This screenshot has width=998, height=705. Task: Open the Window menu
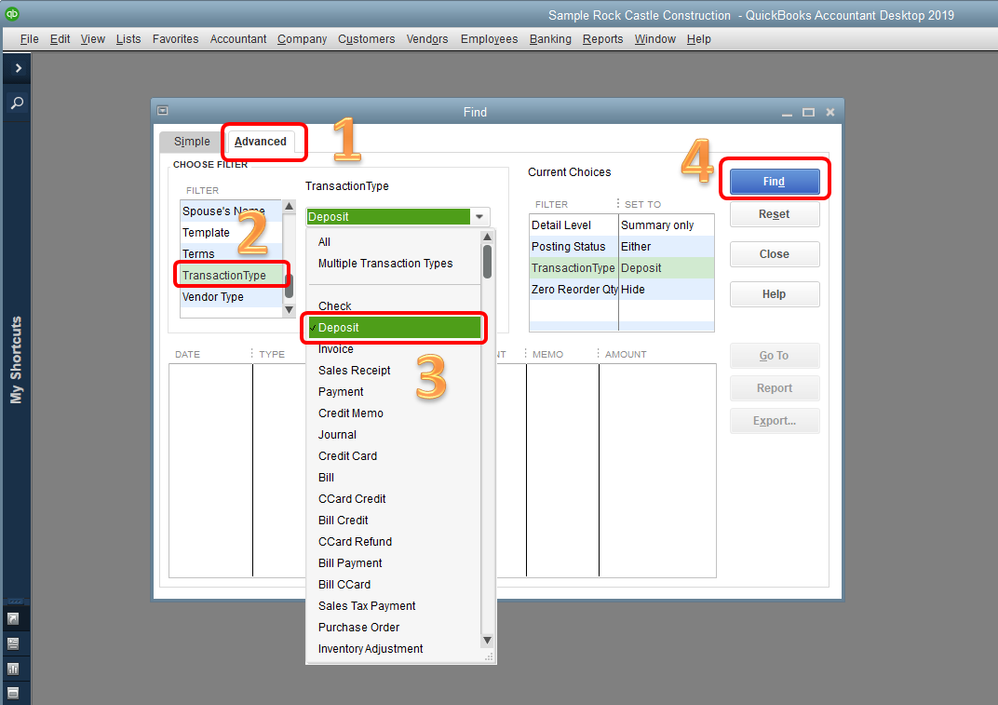coord(655,39)
